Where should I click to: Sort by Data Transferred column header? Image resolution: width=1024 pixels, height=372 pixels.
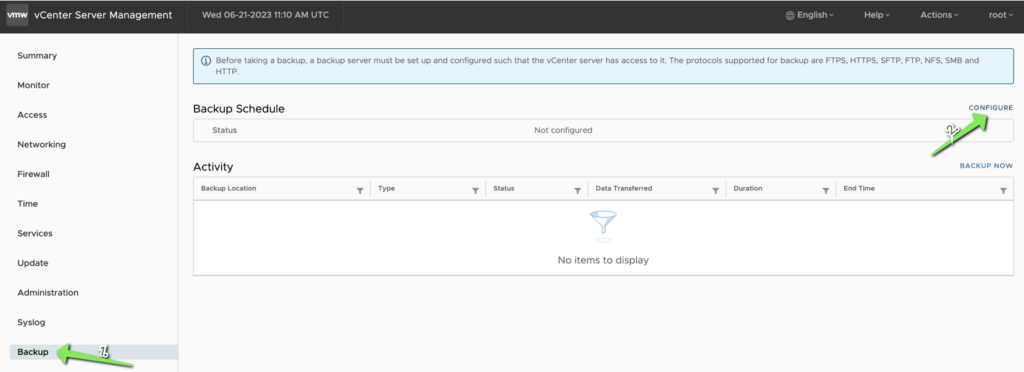pos(624,189)
